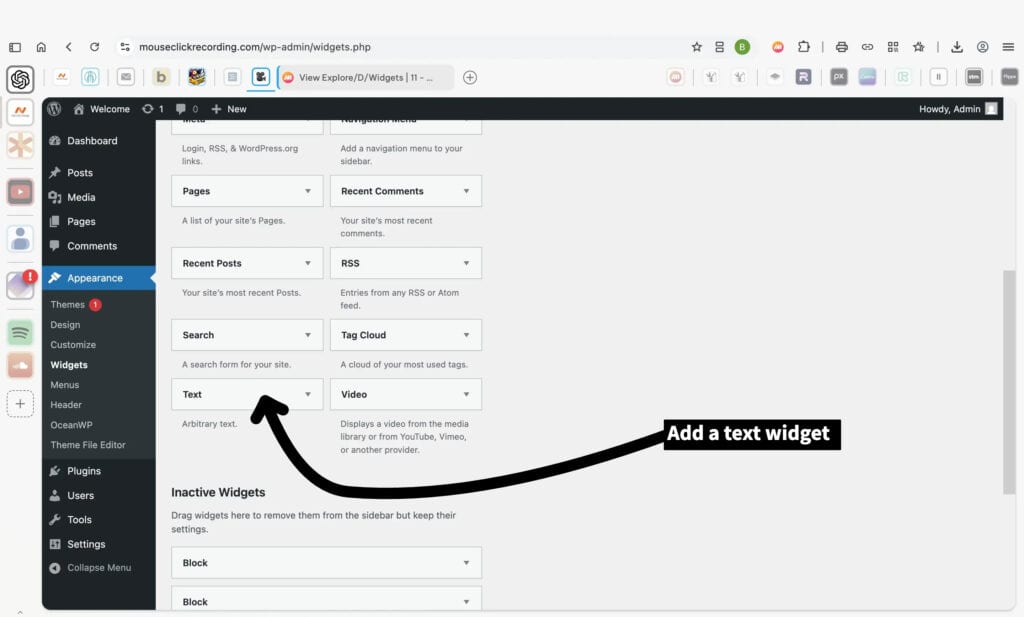Open the comments bubble in admin bar
This screenshot has width=1024, height=617.
click(x=185, y=109)
